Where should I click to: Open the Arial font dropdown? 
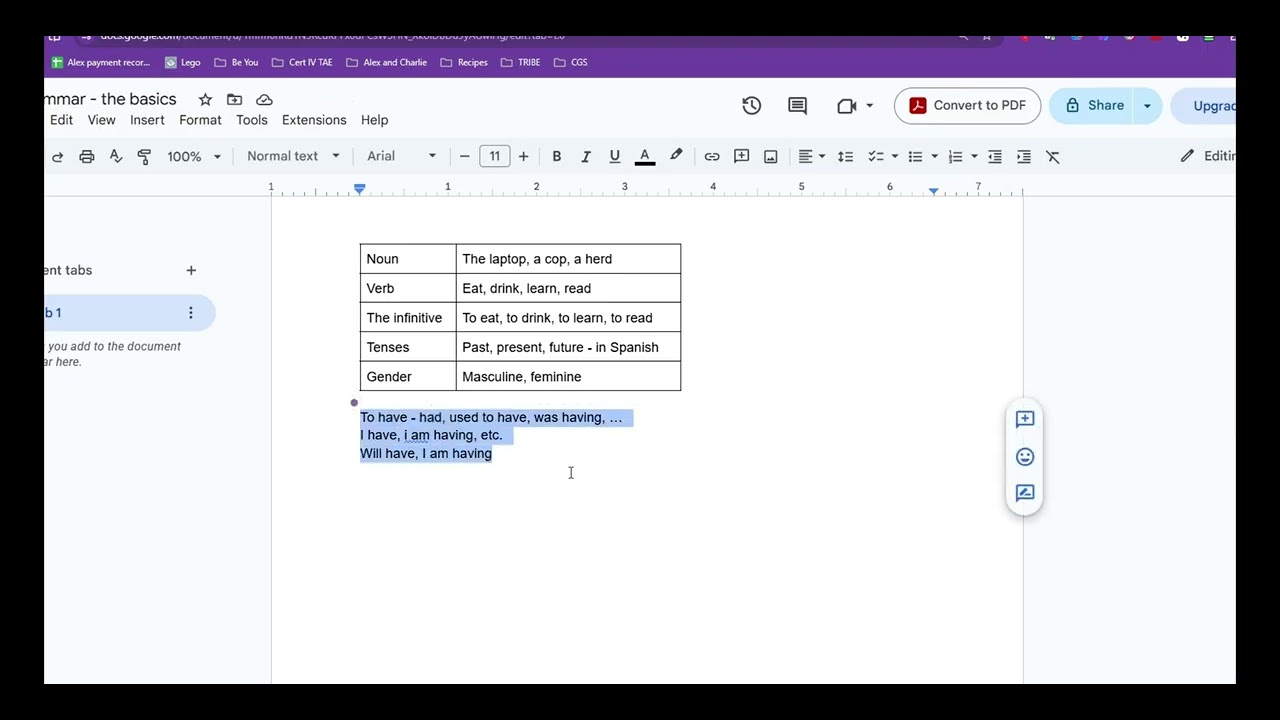(x=402, y=156)
